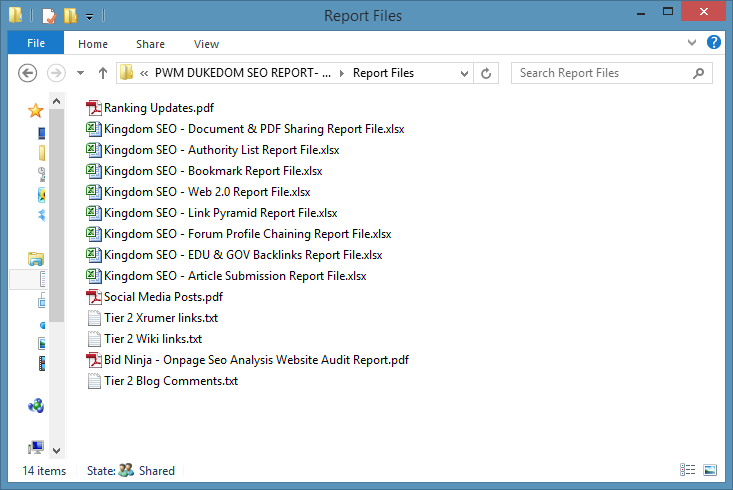Click the Excel icon of Bookmark Report File
733x490 pixels.
click(94, 171)
